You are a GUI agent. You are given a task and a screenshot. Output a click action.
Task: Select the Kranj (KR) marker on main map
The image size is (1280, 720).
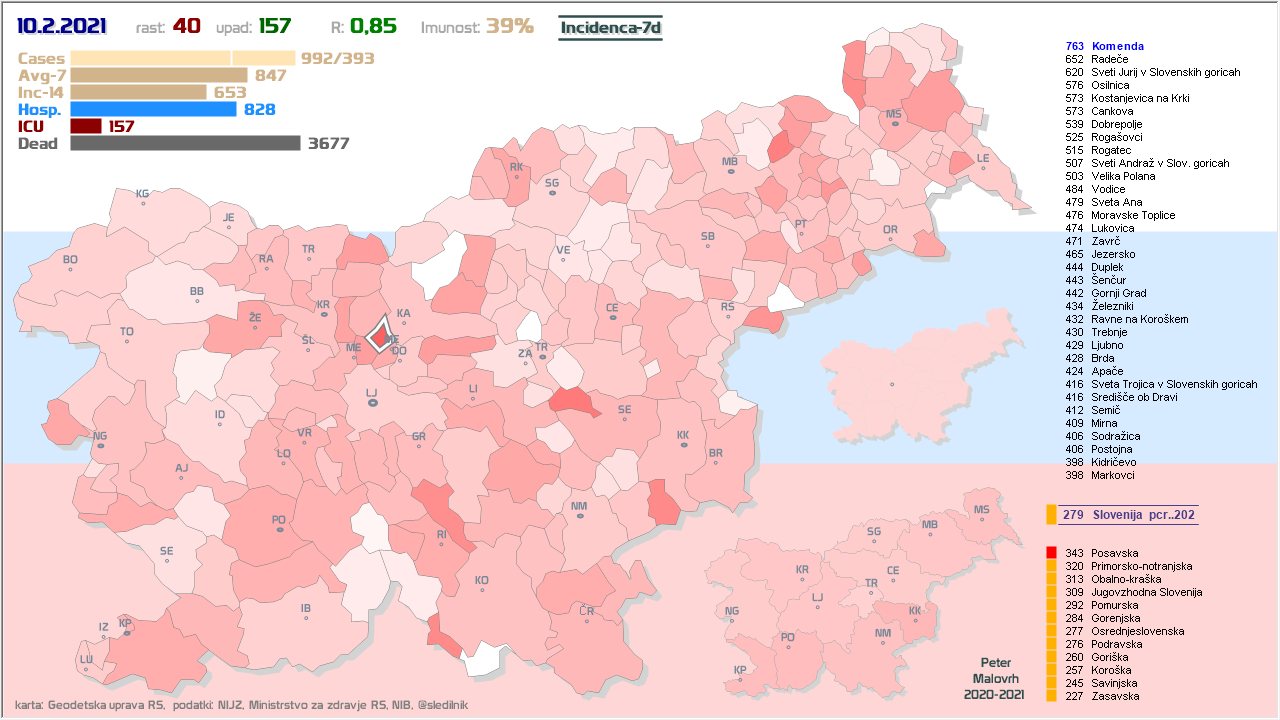tap(323, 314)
